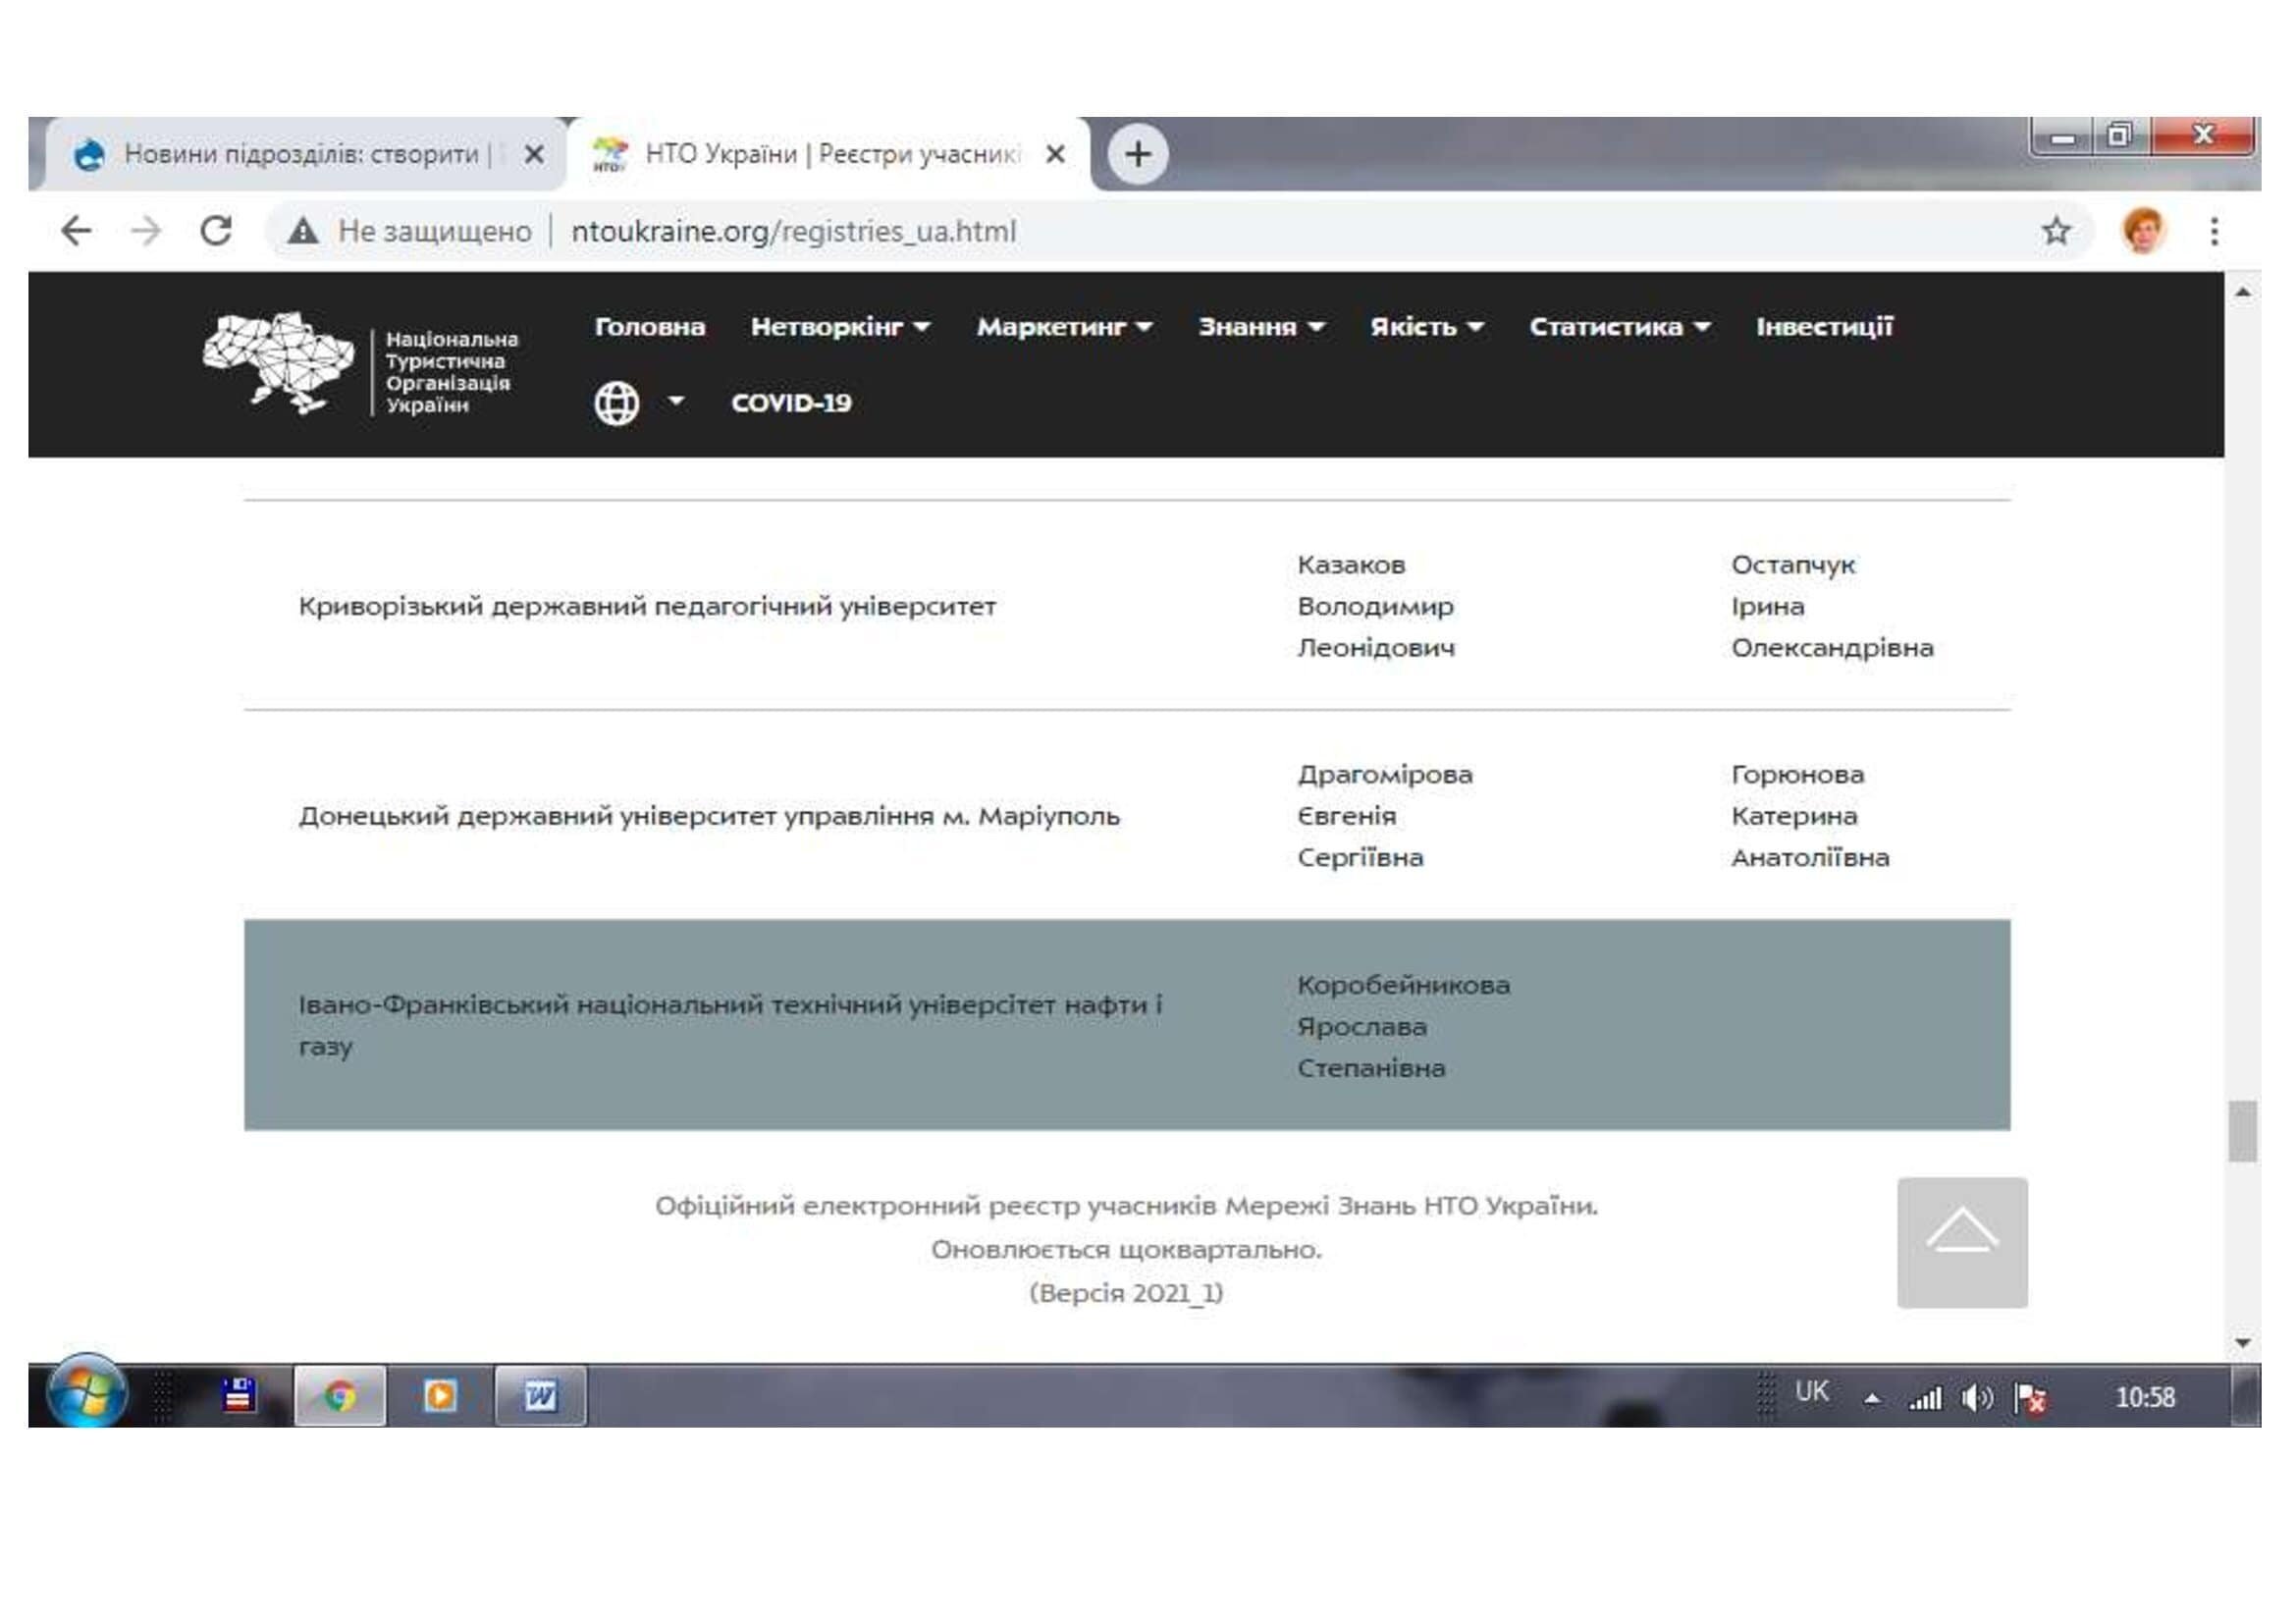Expand the Маркетинг dropdown menu
The image size is (2296, 1623).
(1064, 327)
